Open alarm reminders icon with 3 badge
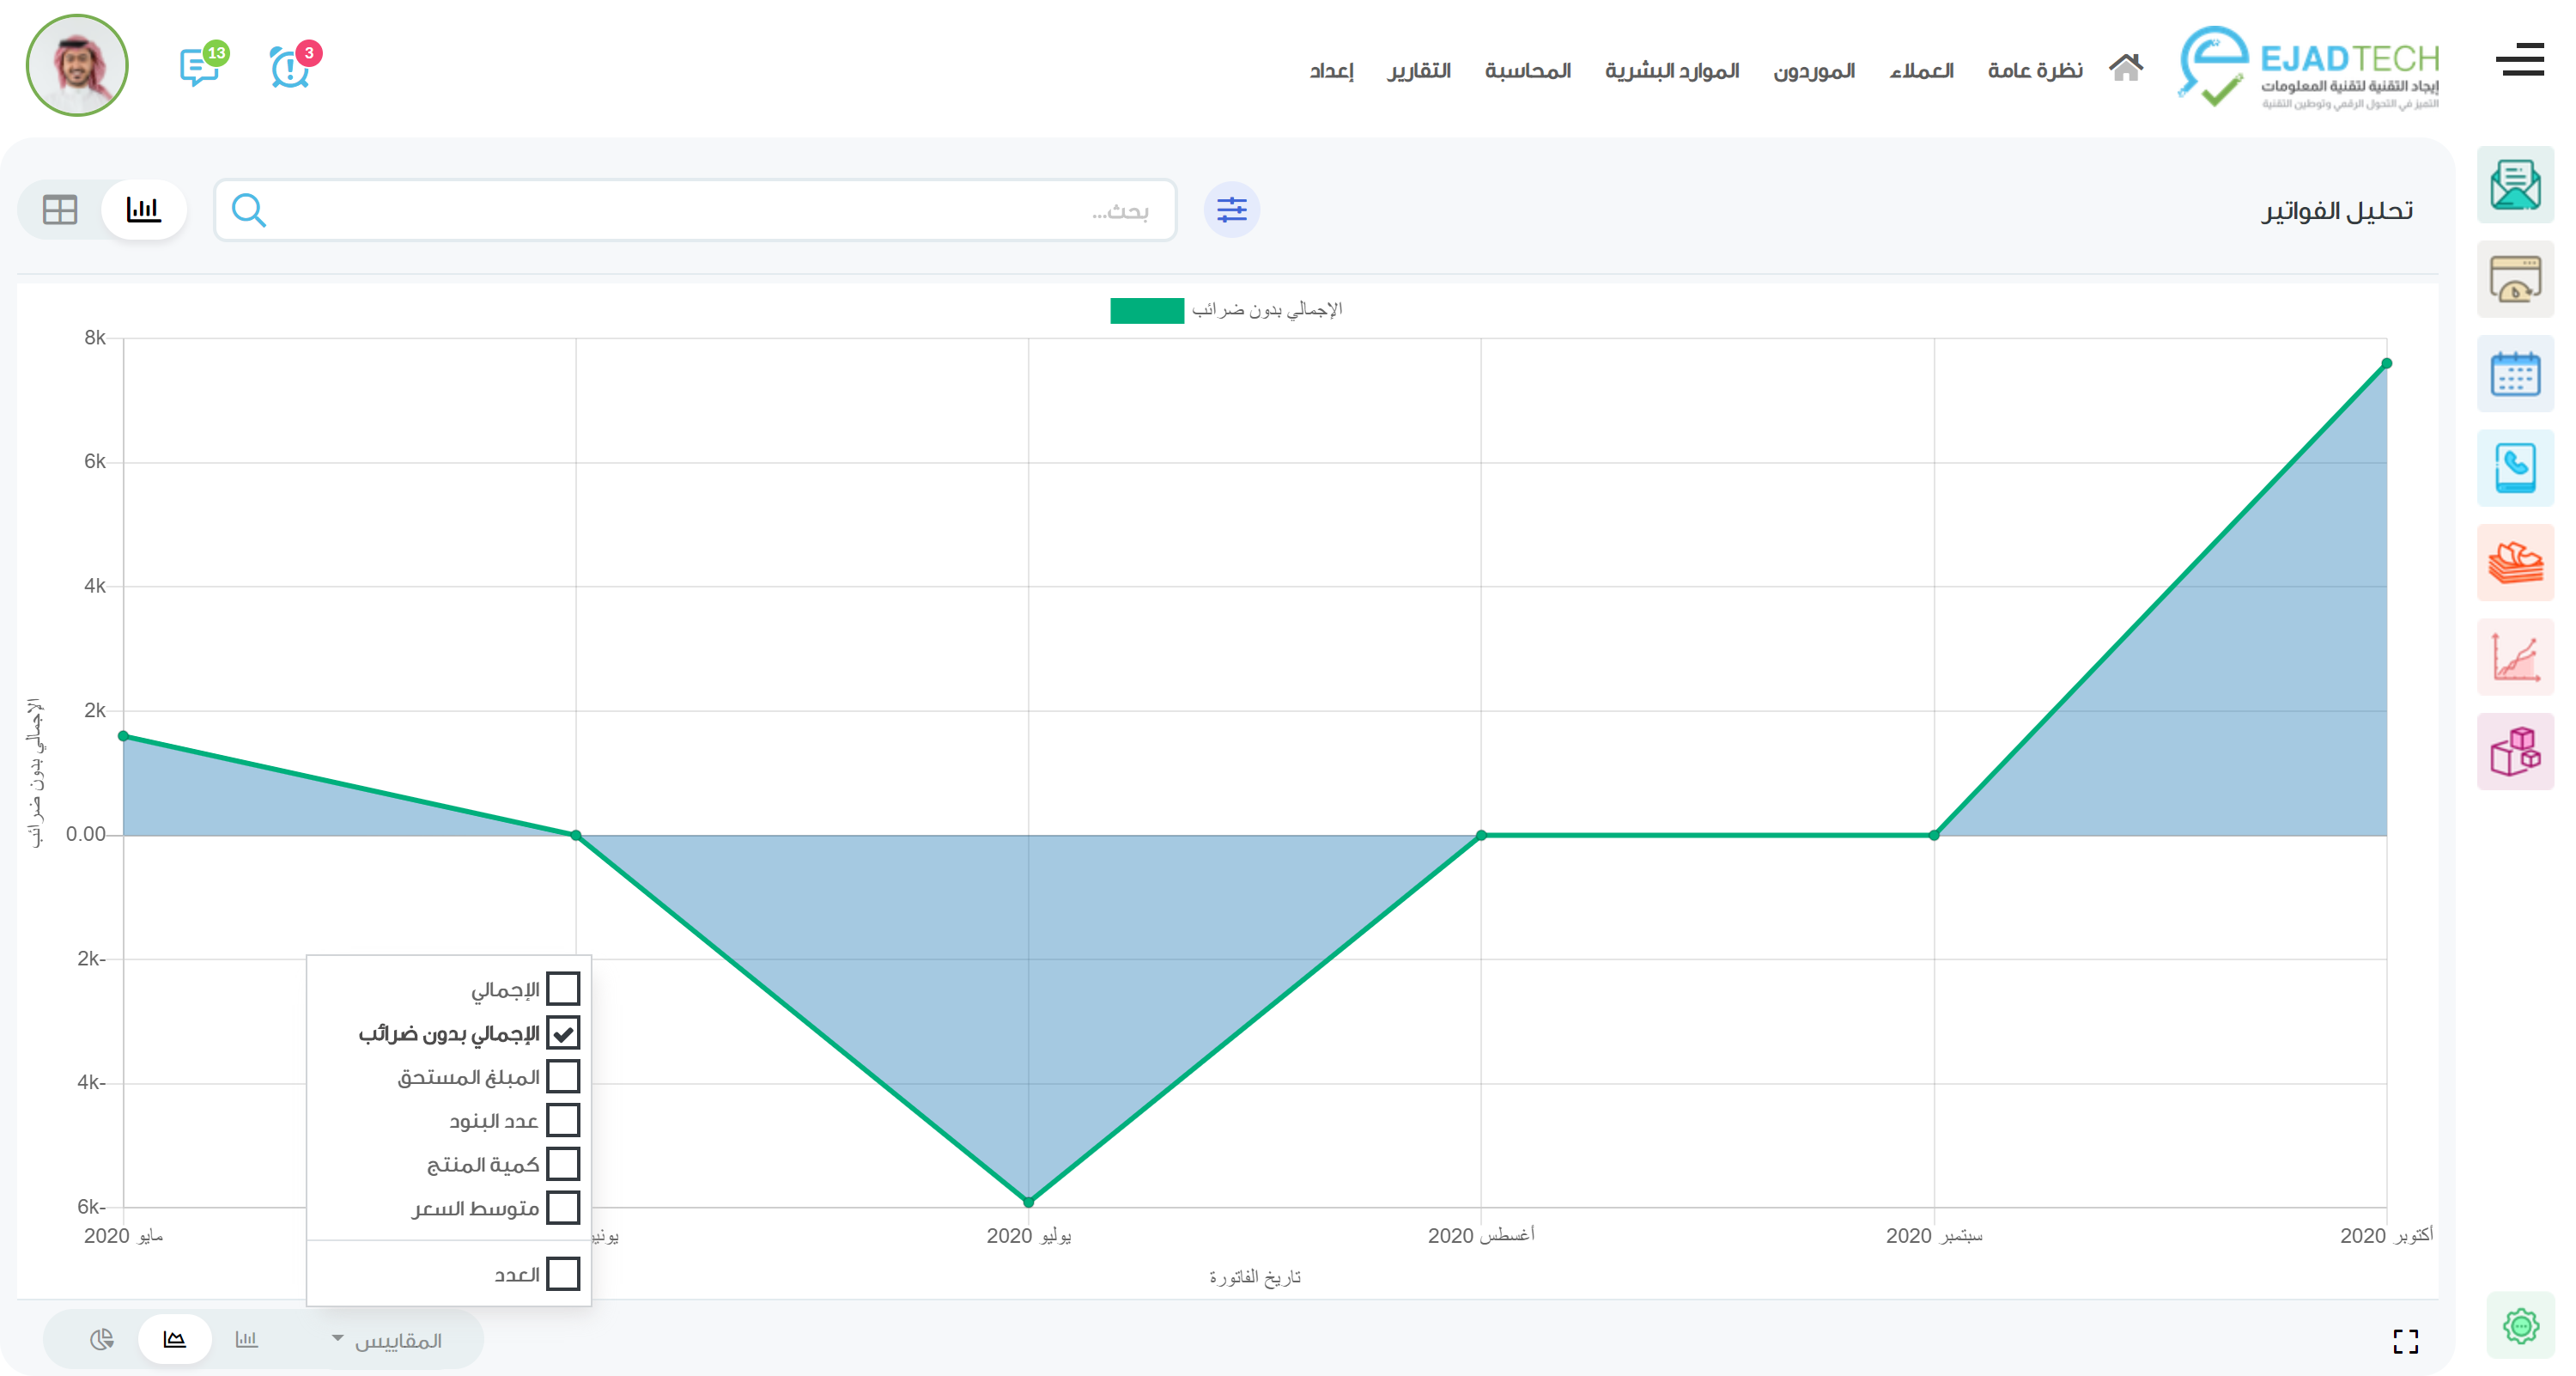 point(291,67)
